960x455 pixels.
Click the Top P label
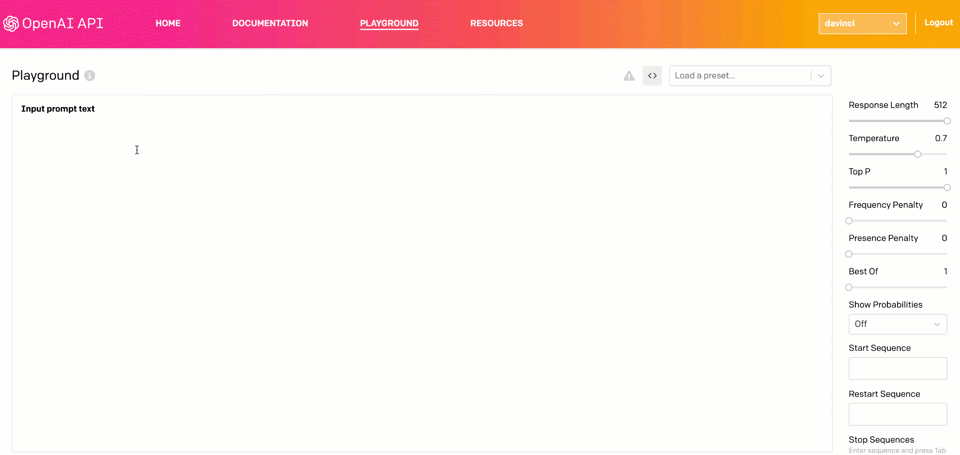click(x=860, y=171)
